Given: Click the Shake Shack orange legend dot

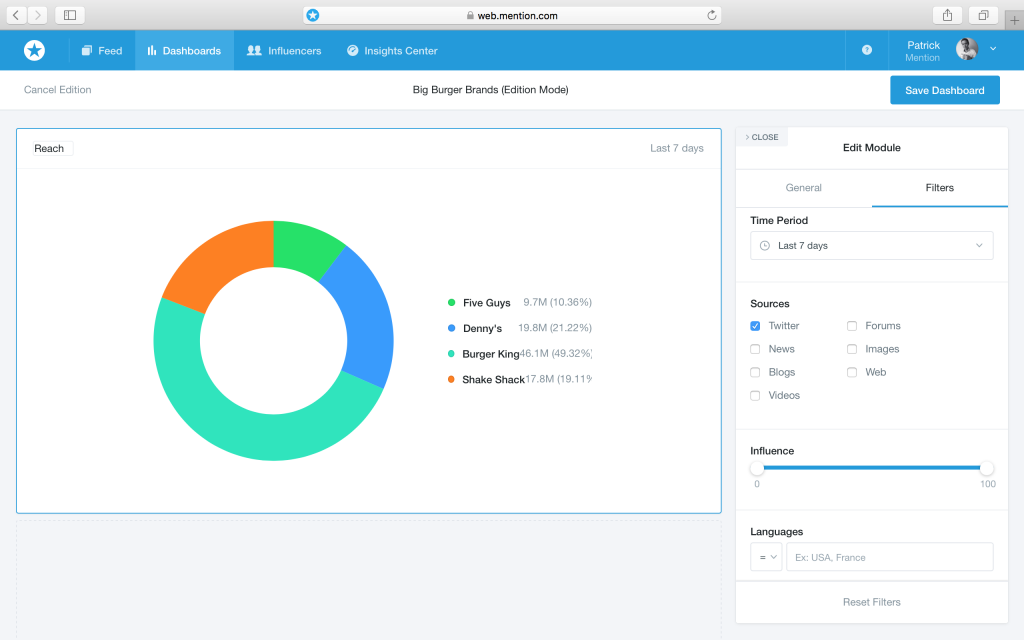Looking at the screenshot, I should point(451,379).
